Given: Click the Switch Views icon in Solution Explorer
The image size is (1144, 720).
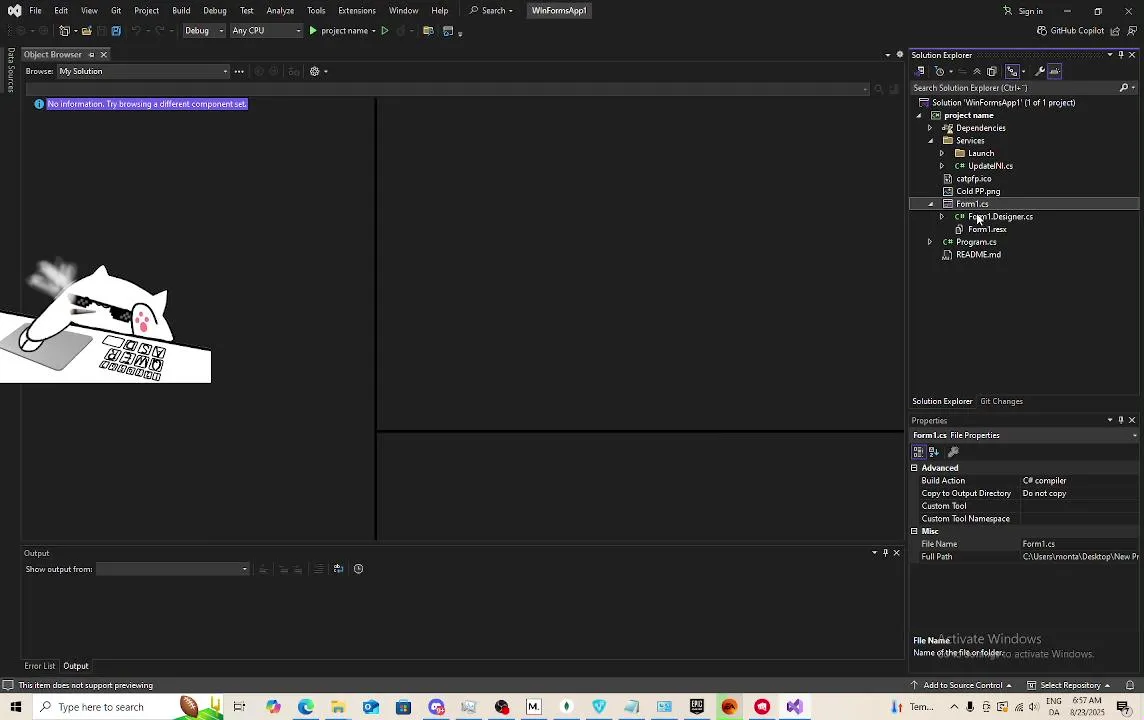Looking at the screenshot, I should pyautogui.click(x=920, y=71).
